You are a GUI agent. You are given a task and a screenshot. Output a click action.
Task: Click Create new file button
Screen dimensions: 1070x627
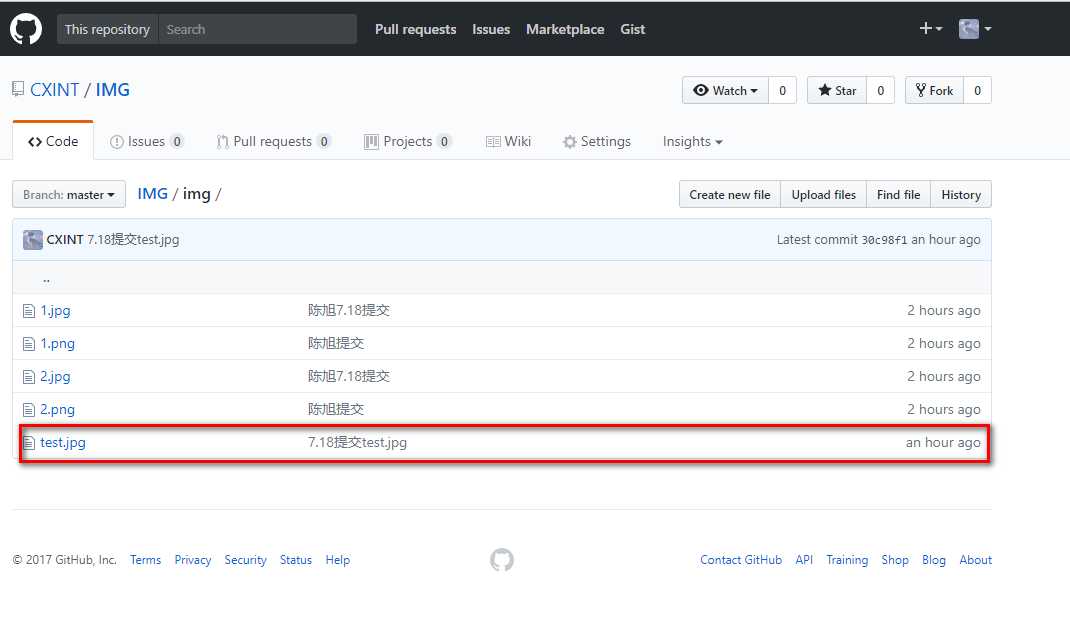coord(729,194)
